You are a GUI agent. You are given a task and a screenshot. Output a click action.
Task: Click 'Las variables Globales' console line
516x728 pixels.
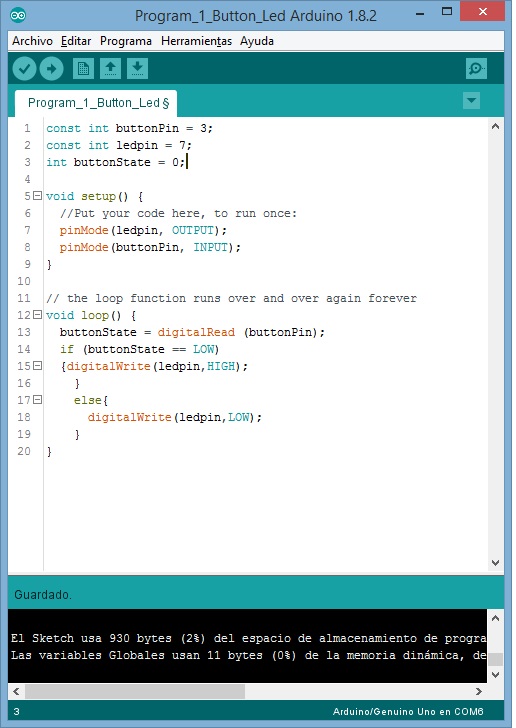click(x=248, y=656)
